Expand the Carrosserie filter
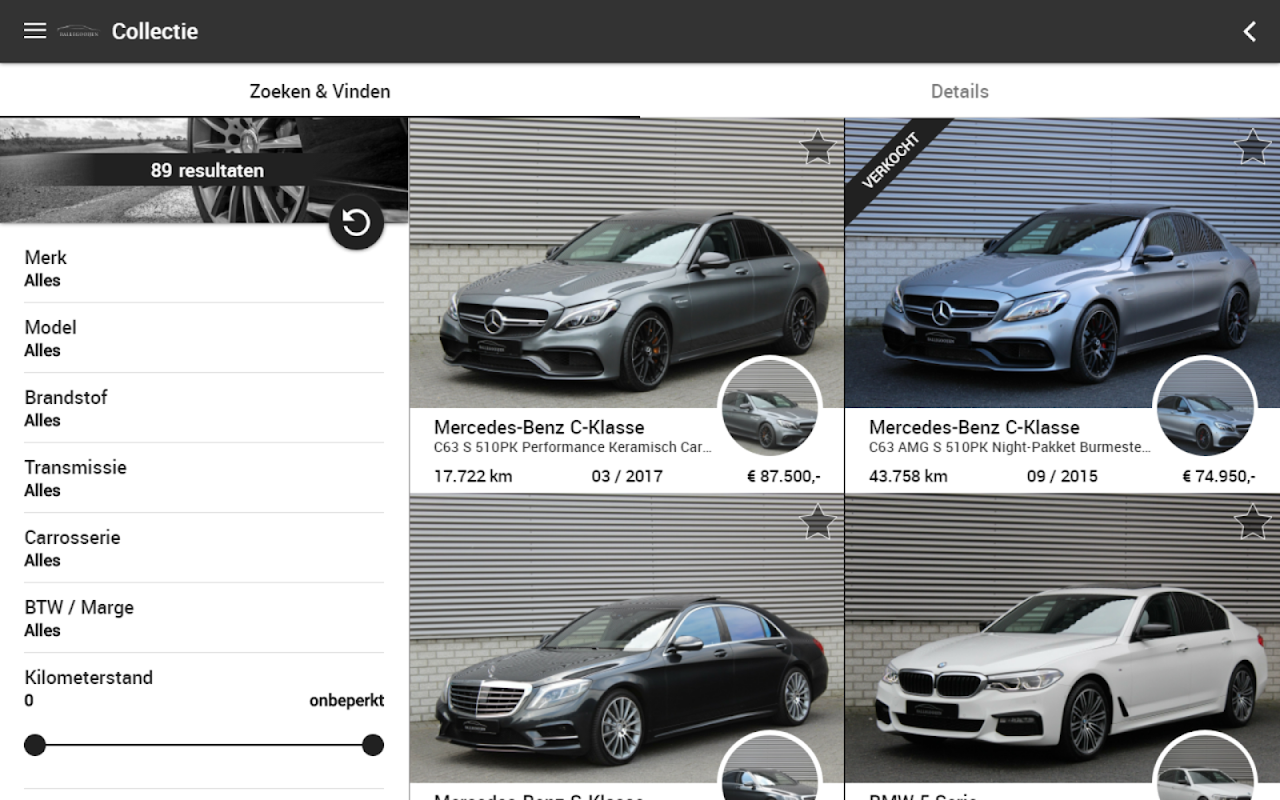The height and width of the screenshot is (800, 1280). (x=204, y=548)
